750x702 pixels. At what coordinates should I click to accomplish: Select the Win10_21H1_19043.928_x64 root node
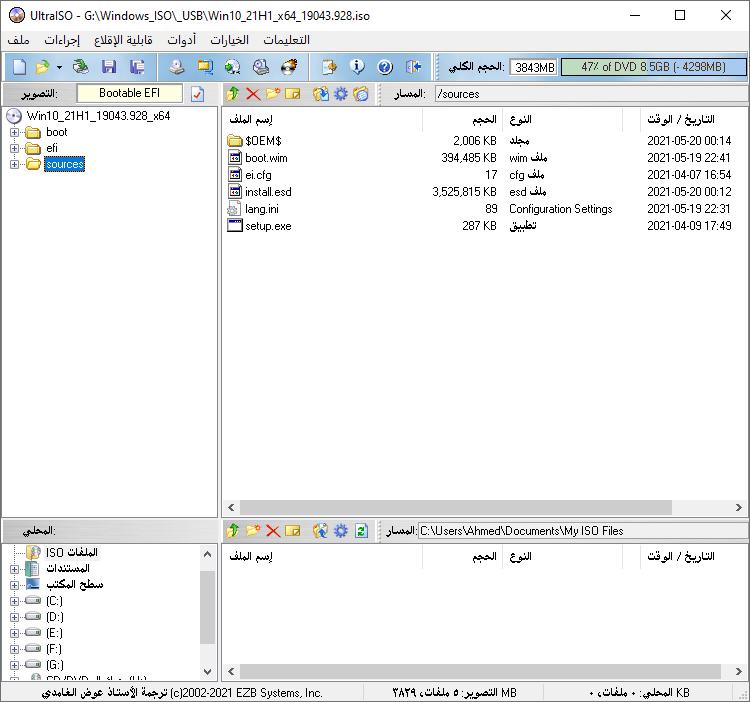pos(98,116)
